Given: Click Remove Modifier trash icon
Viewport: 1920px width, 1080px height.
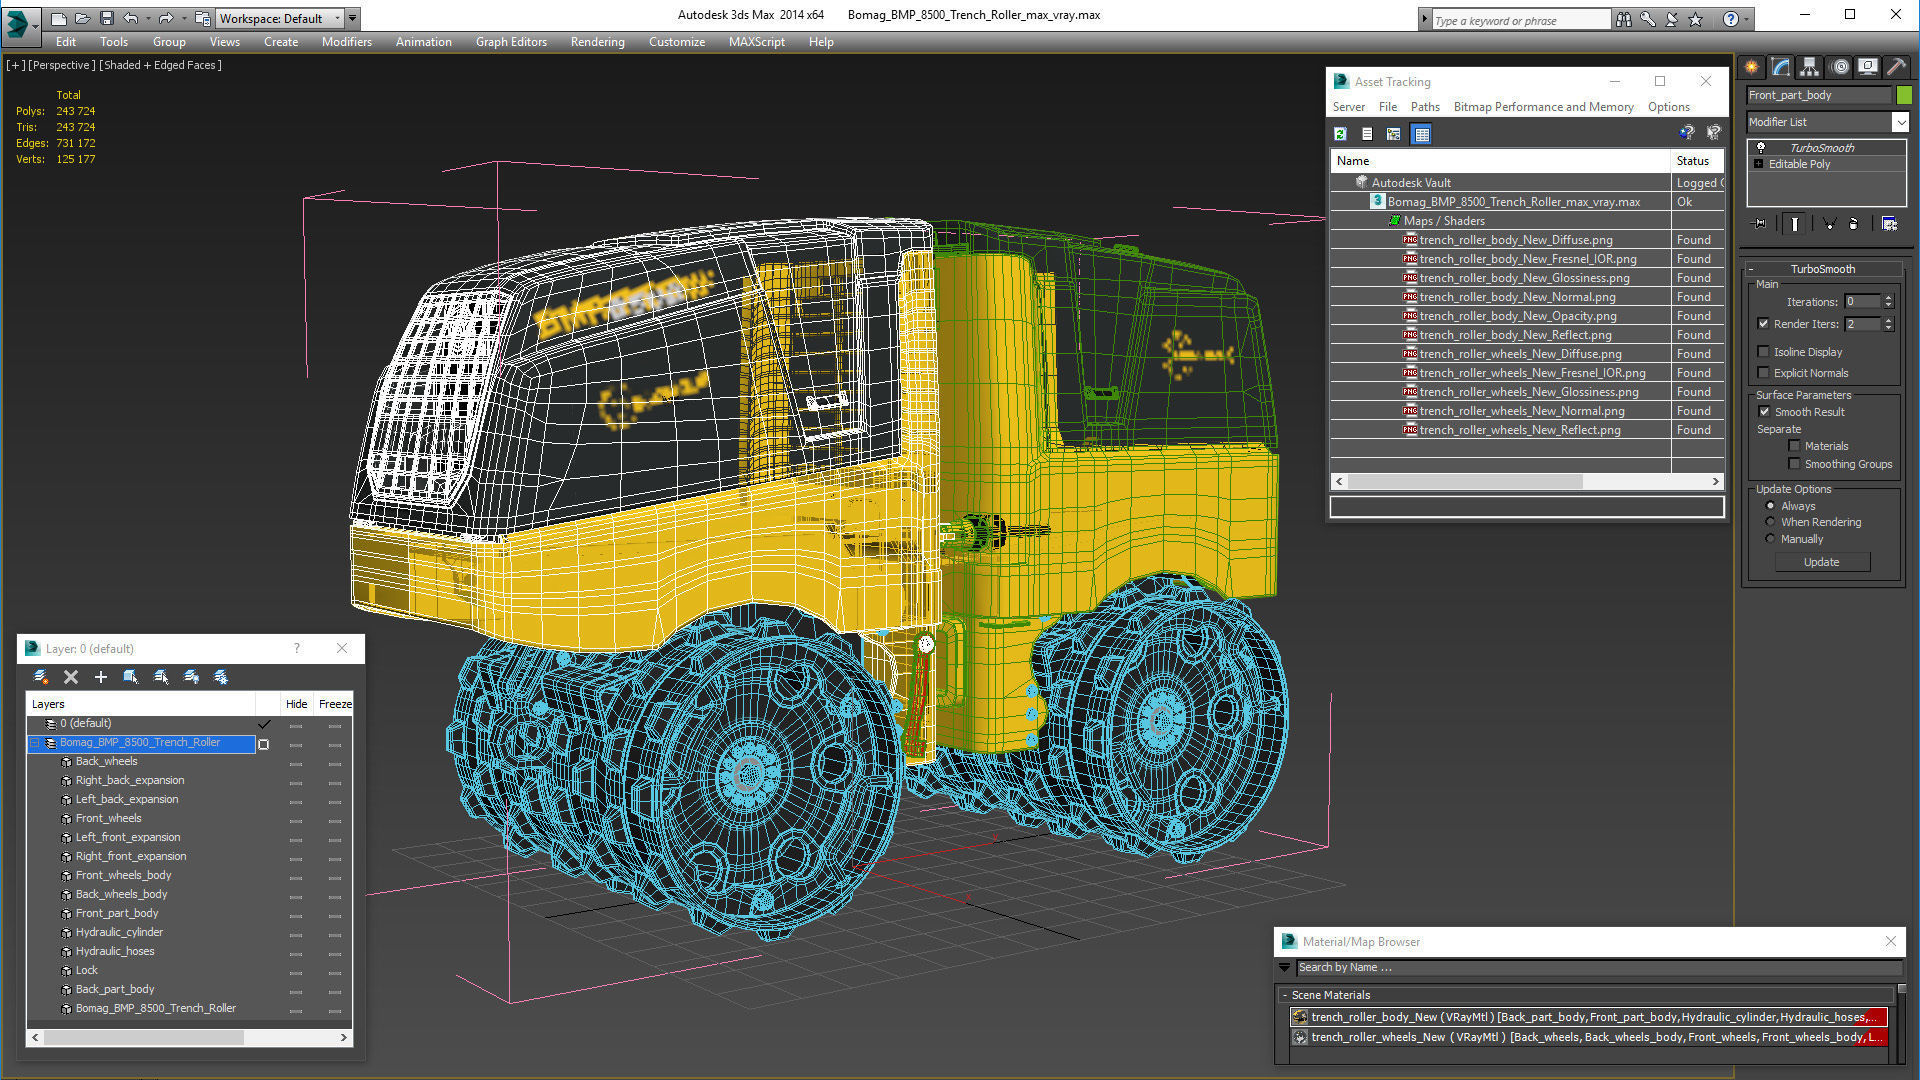Looking at the screenshot, I should [x=1854, y=224].
